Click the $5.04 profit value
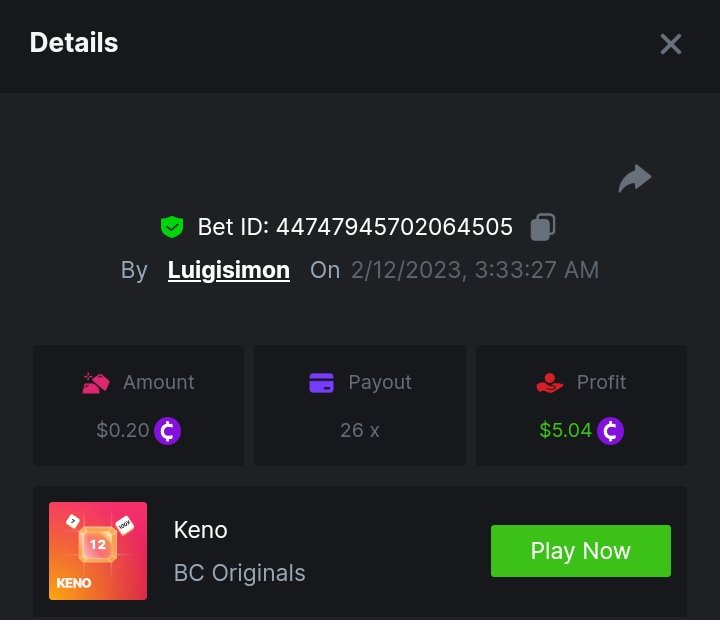The image size is (720, 620). click(566, 431)
